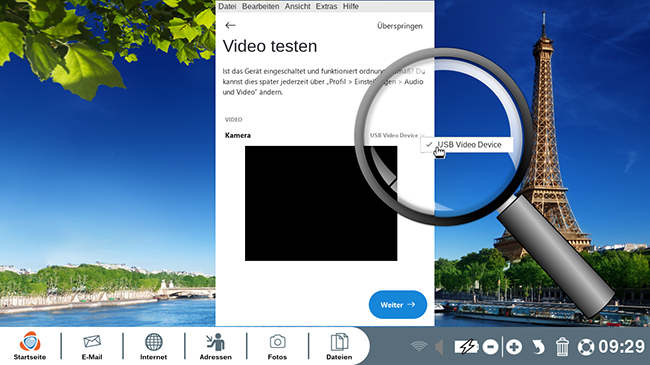Click the undo arrow icon in tray
This screenshot has width=650, height=365.
pos(538,347)
